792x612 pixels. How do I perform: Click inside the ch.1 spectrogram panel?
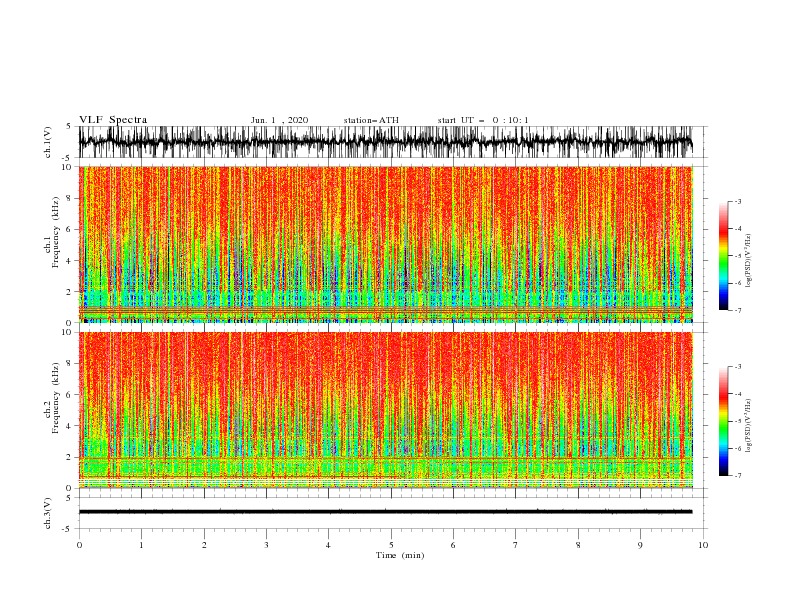[386, 244]
